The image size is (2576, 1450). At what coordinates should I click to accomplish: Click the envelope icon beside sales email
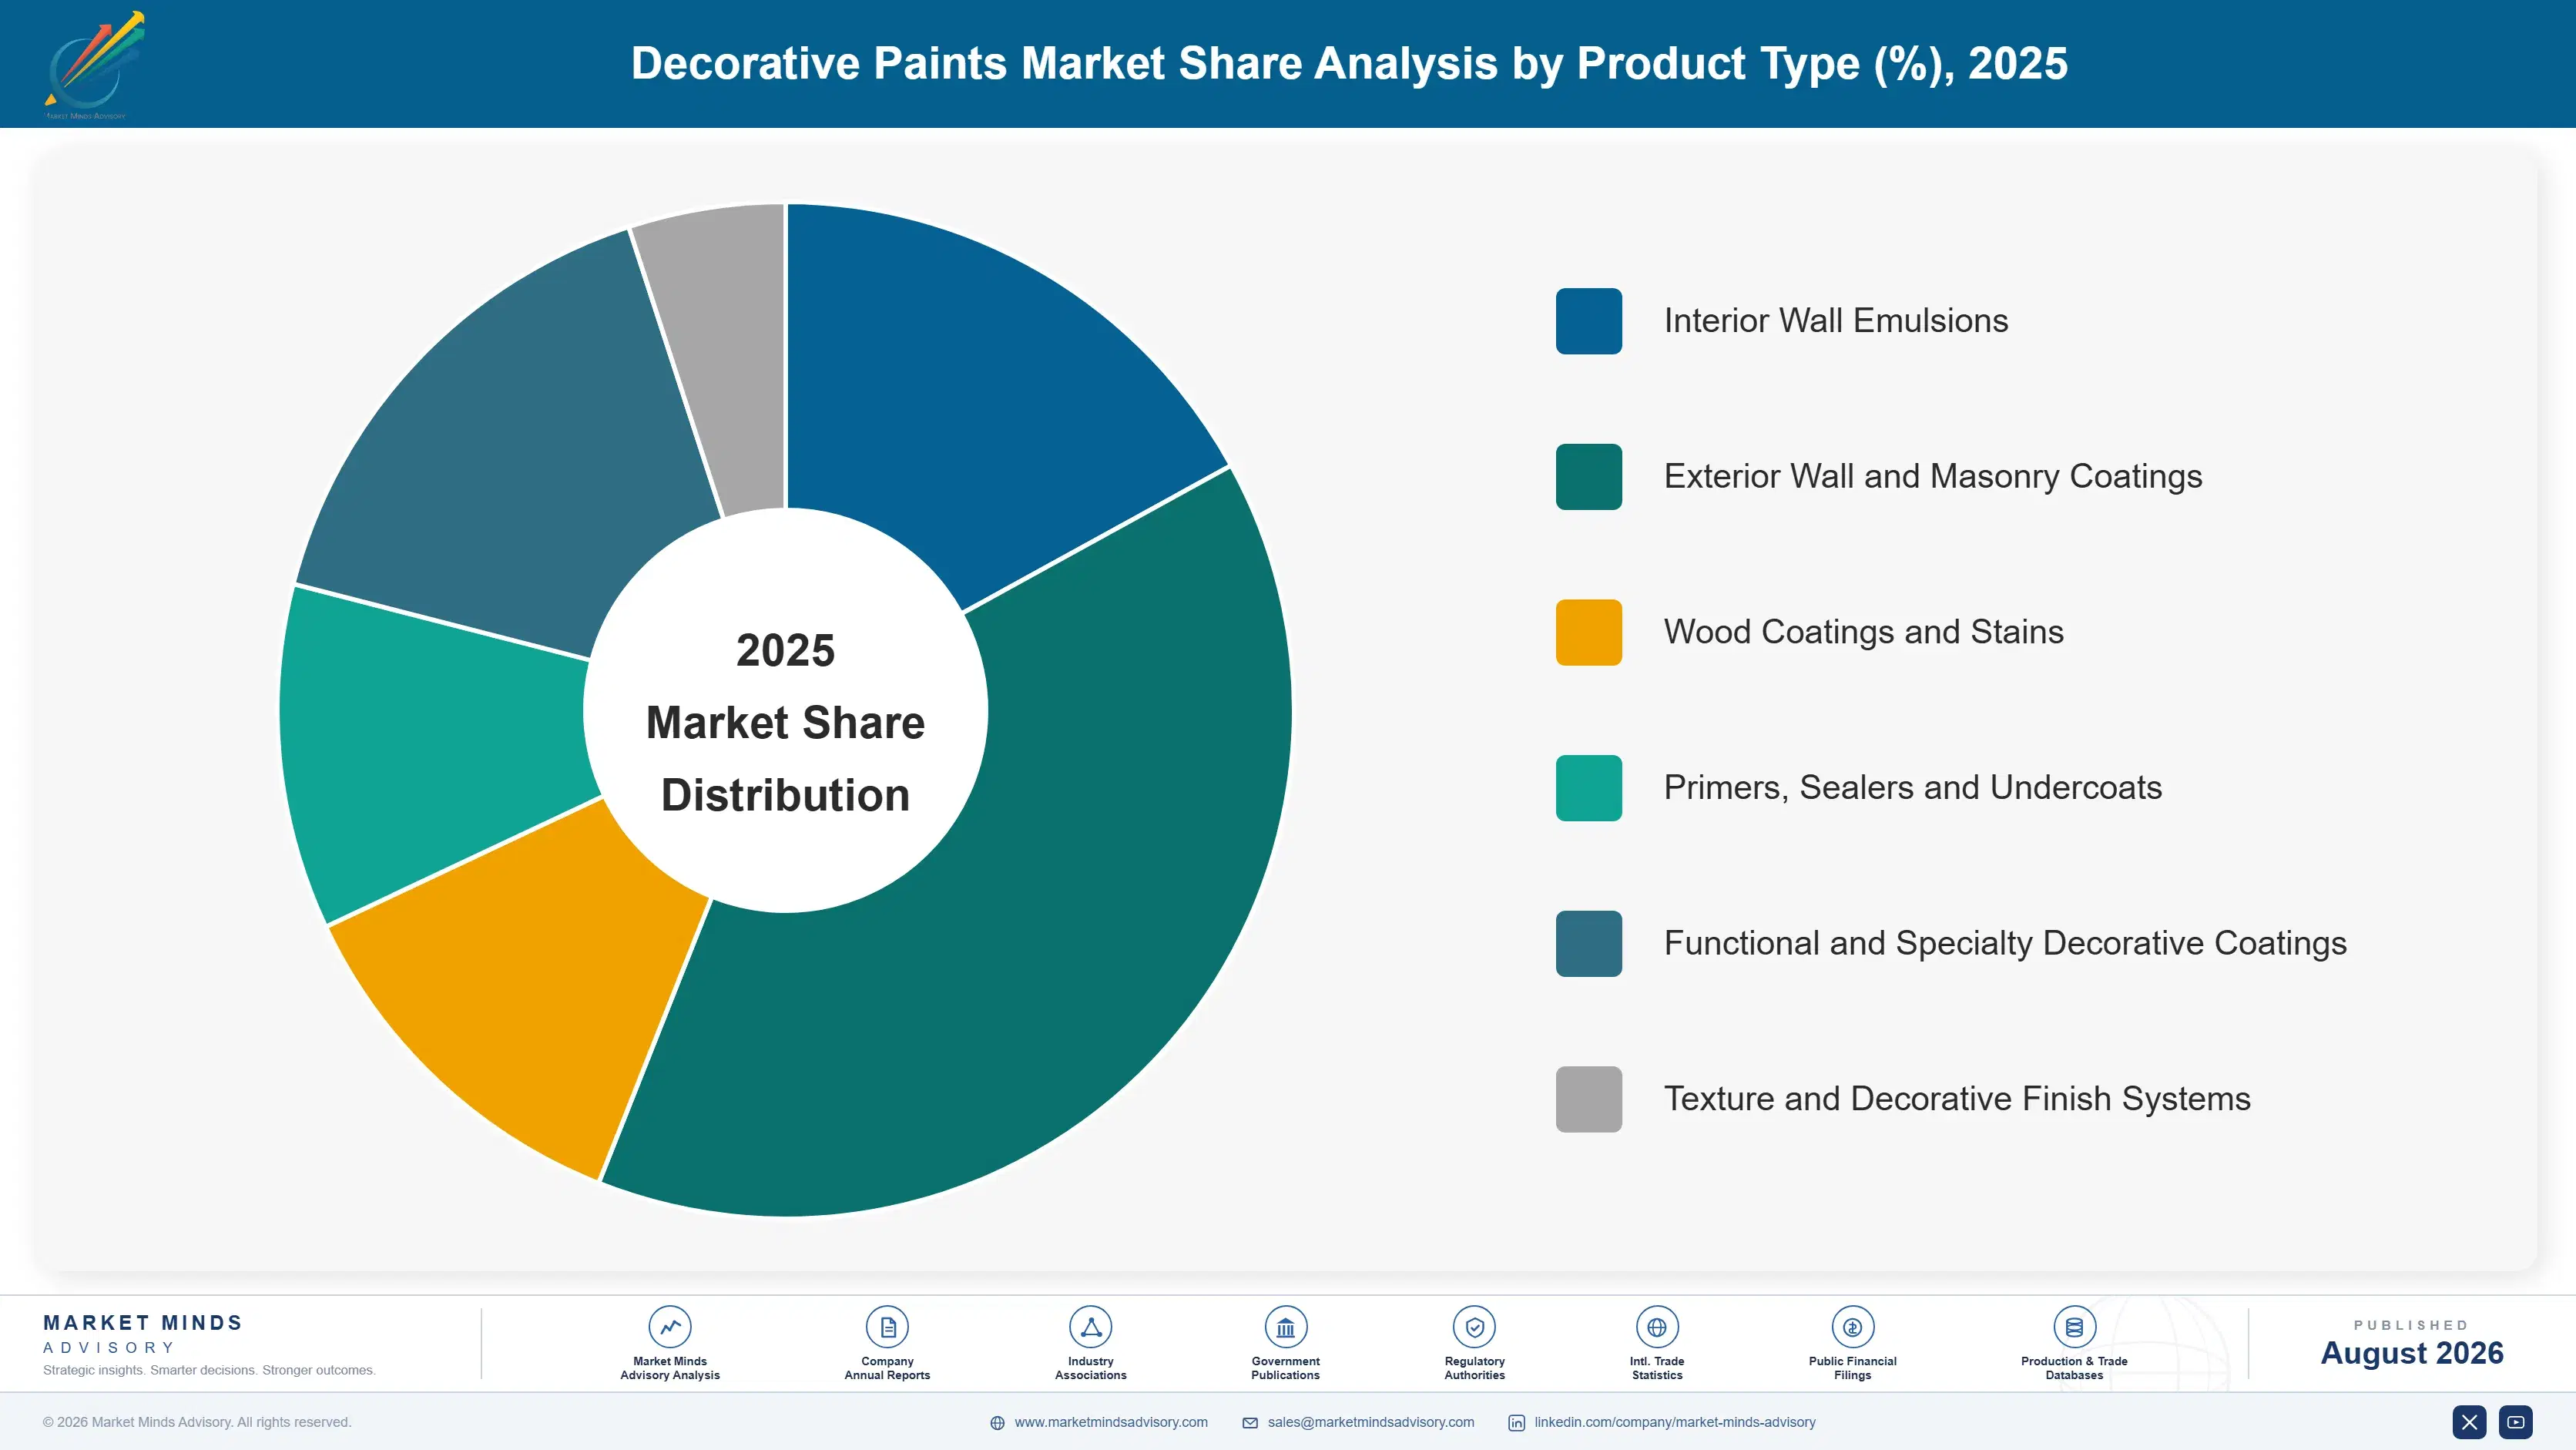click(1250, 1423)
